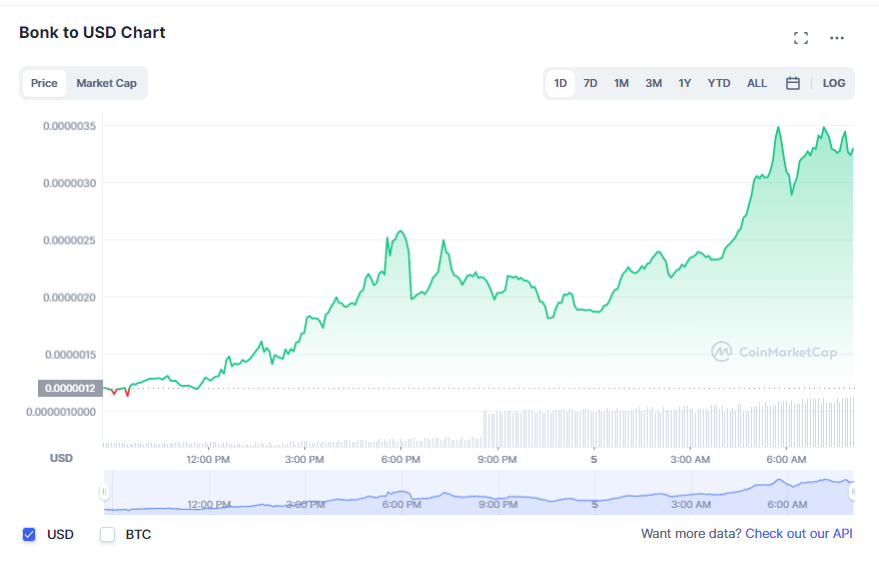The height and width of the screenshot is (570, 879).
Task: Grab the right range slider handle
Action: click(852, 492)
